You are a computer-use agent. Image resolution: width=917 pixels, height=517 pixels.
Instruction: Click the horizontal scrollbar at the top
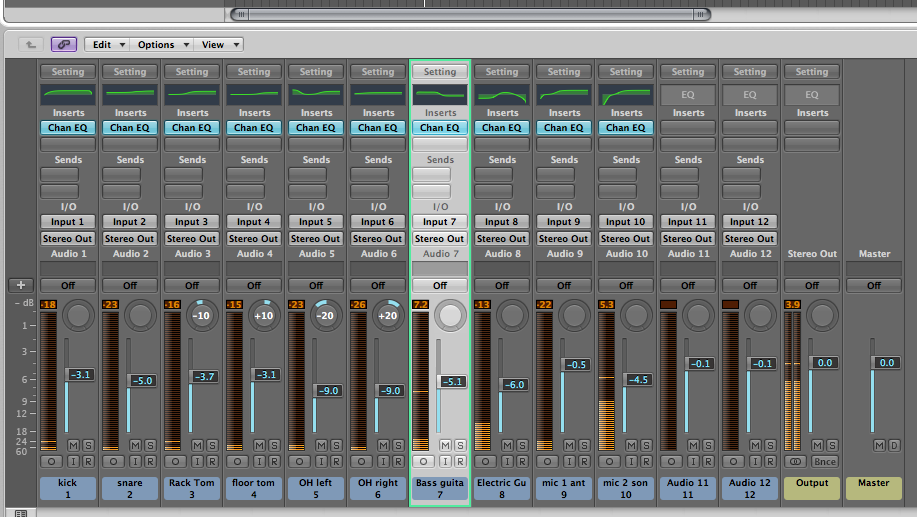click(470, 14)
